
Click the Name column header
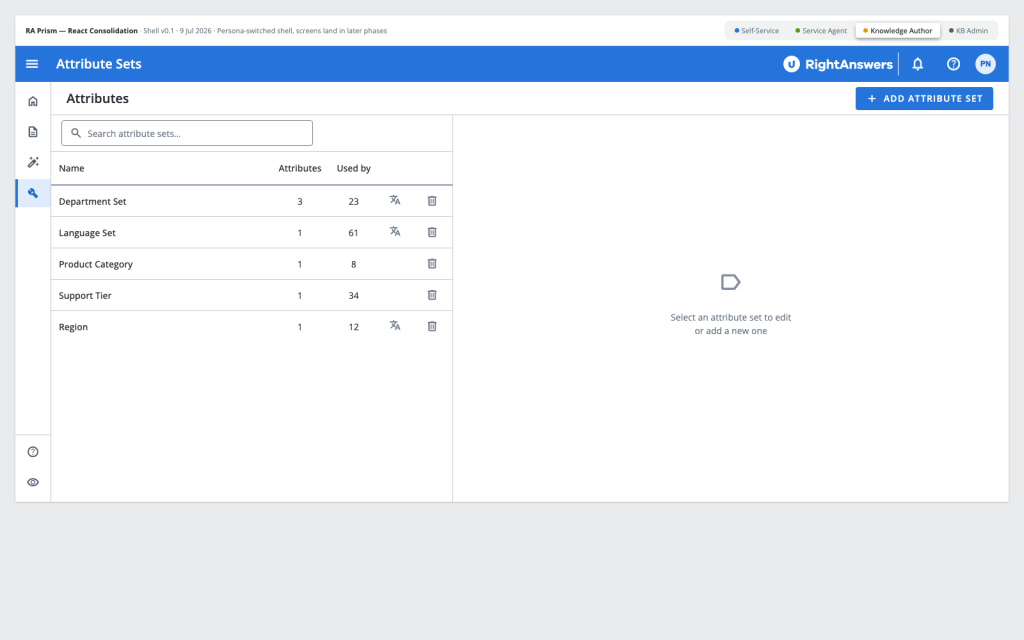71,168
